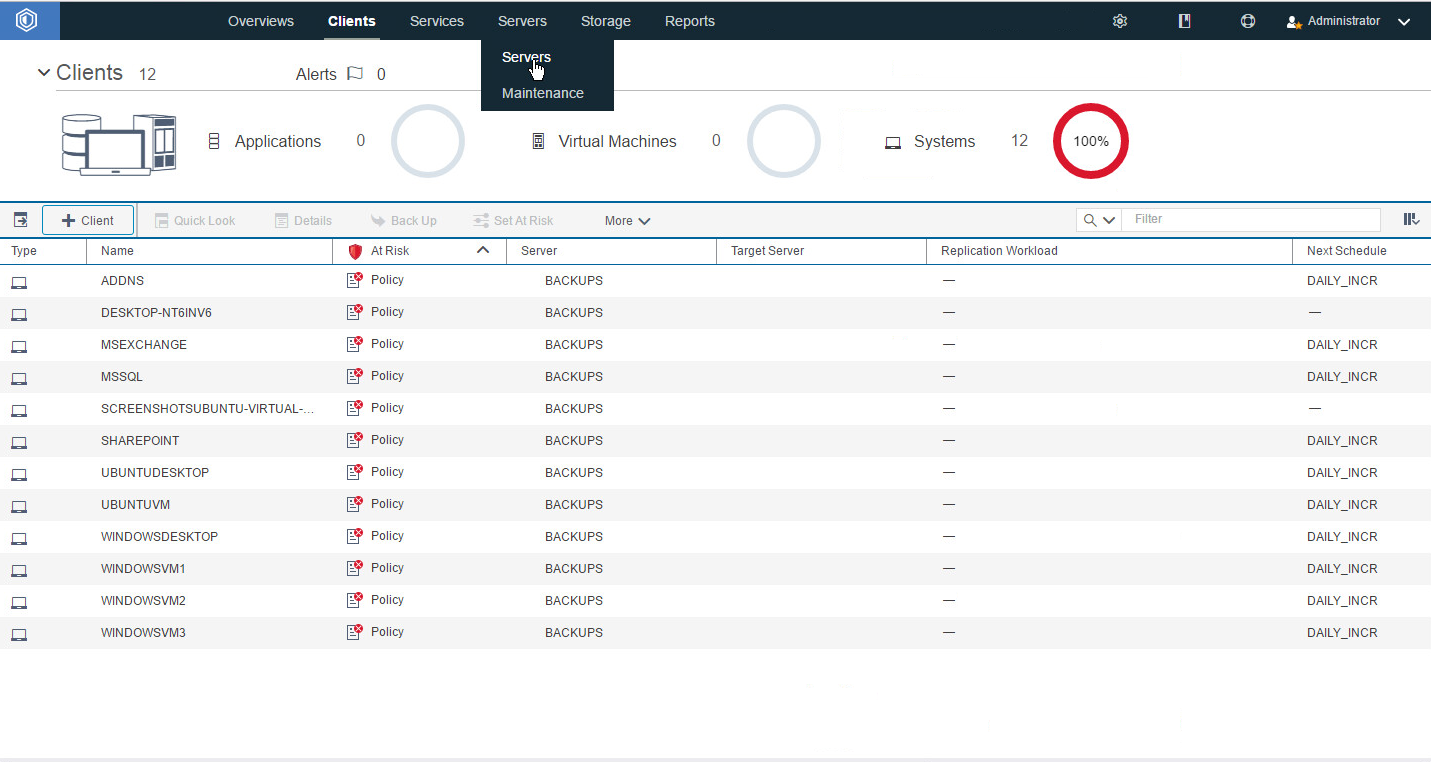Collapse the Clients summary section chevron
This screenshot has height=762, width=1431.
click(x=43, y=73)
